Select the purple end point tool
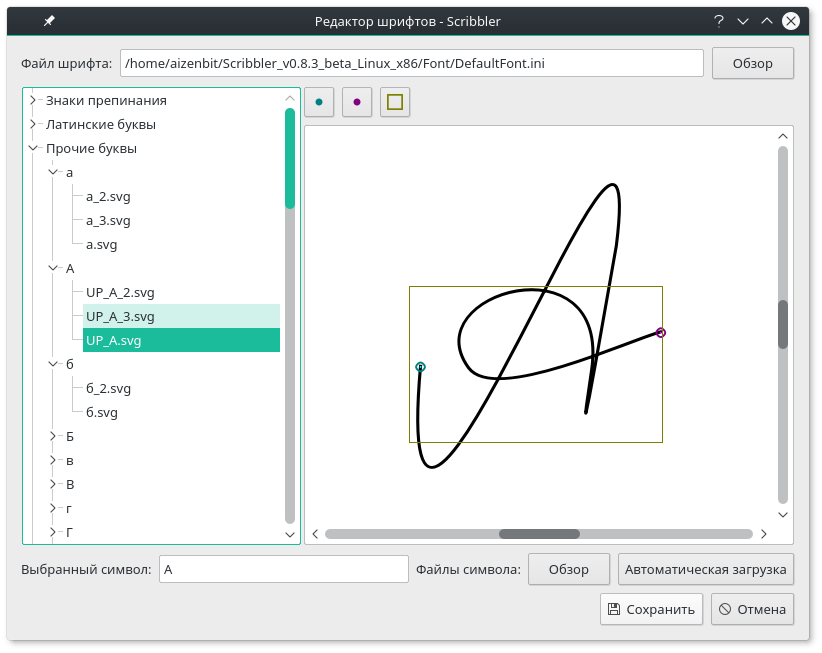This screenshot has width=822, height=653. point(357,102)
